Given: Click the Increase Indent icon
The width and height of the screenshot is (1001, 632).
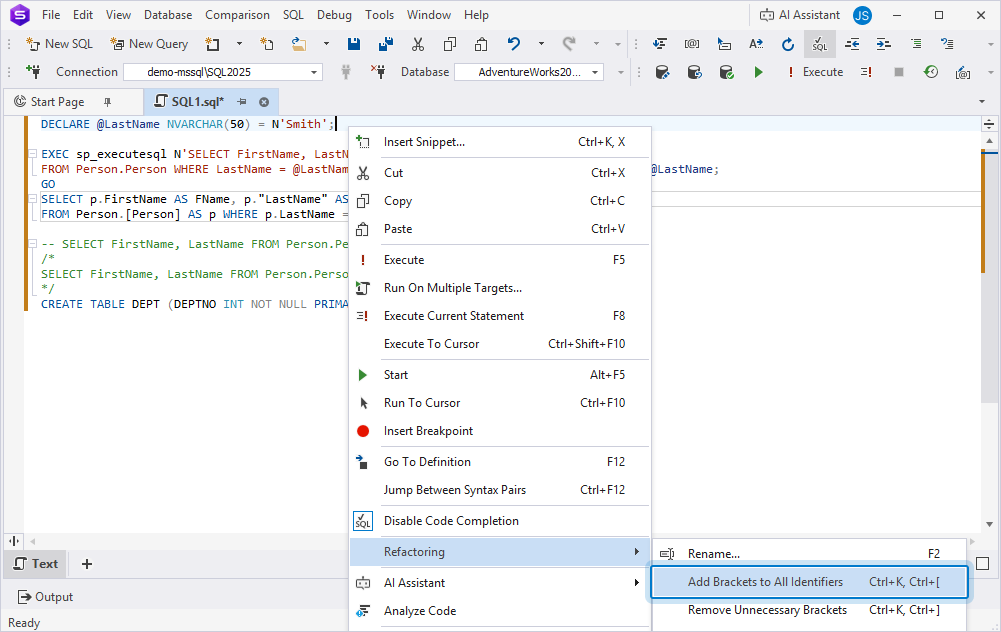Looking at the screenshot, I should [x=884, y=44].
